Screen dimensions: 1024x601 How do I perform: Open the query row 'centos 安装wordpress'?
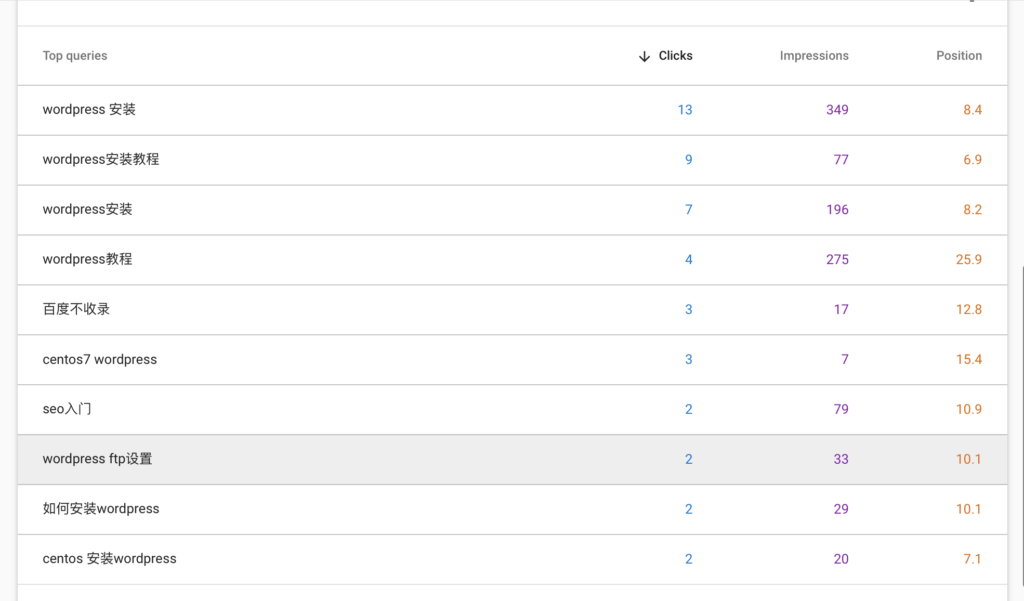[x=512, y=559]
